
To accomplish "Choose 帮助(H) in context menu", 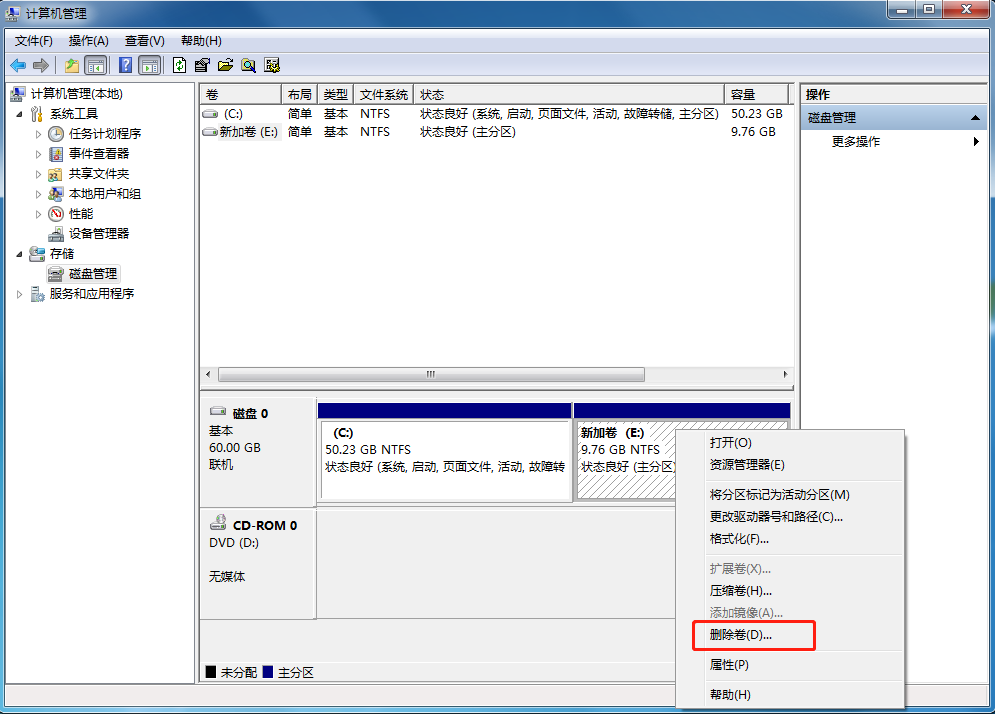I will 790,695.
